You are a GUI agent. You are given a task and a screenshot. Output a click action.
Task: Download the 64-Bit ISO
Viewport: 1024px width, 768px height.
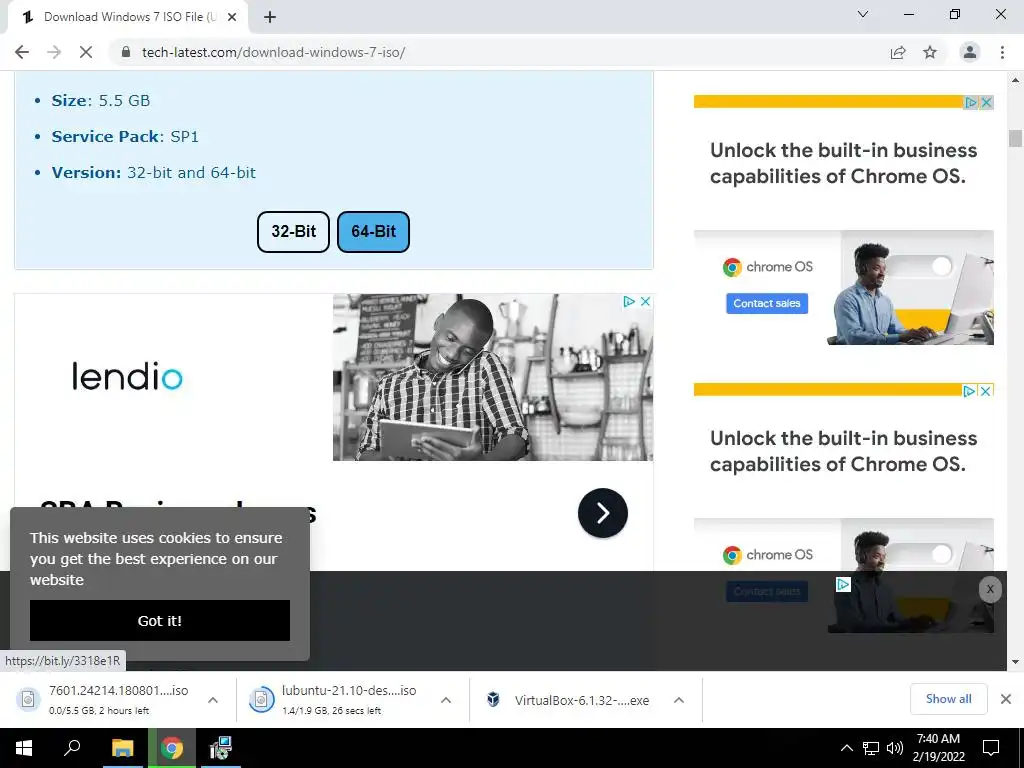point(374,231)
